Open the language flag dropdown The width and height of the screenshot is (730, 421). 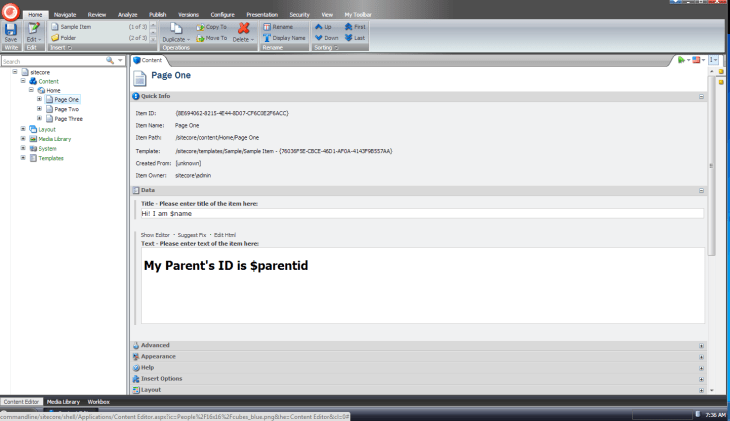(697, 61)
